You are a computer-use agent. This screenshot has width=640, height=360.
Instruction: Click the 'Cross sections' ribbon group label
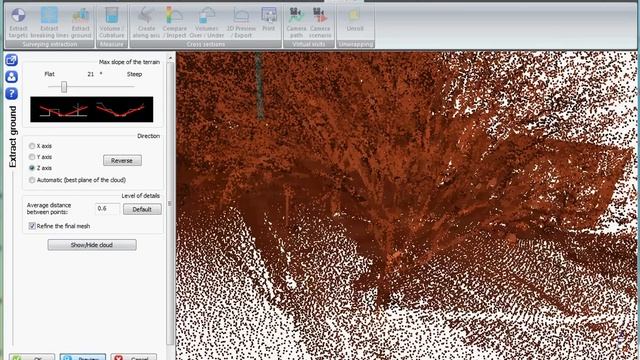point(206,44)
